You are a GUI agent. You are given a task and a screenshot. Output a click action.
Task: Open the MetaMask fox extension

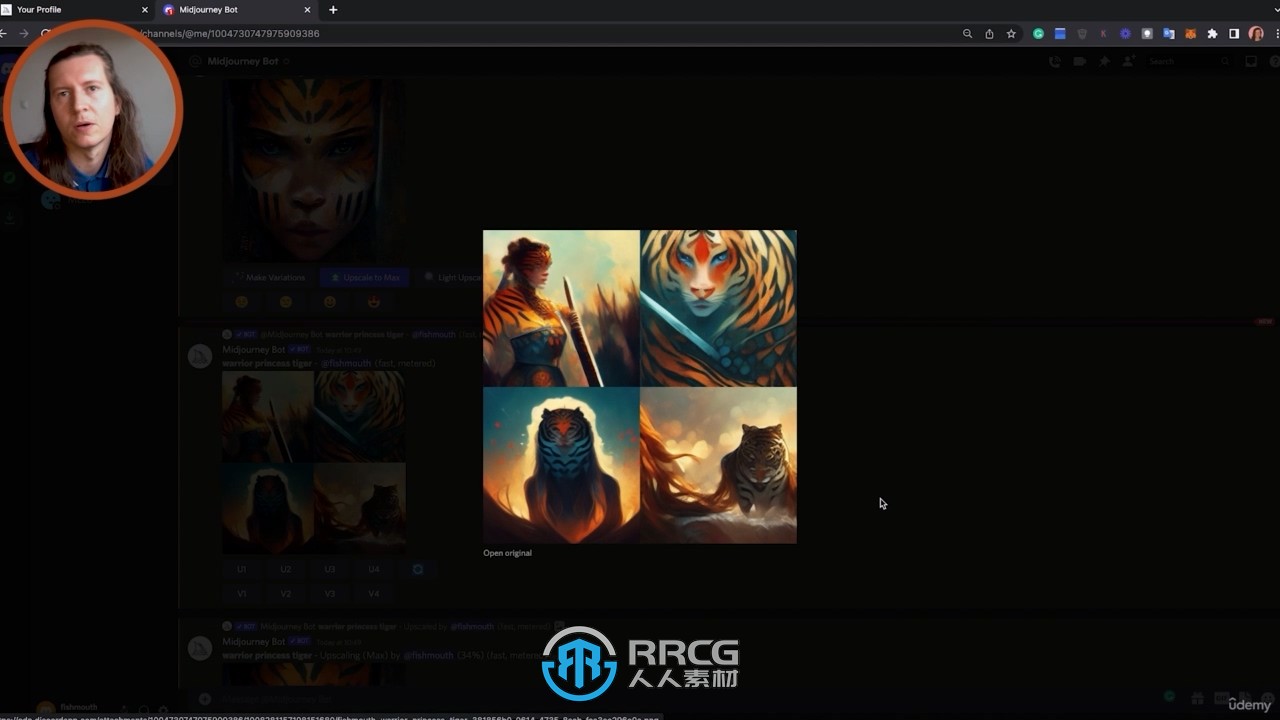(x=1190, y=33)
